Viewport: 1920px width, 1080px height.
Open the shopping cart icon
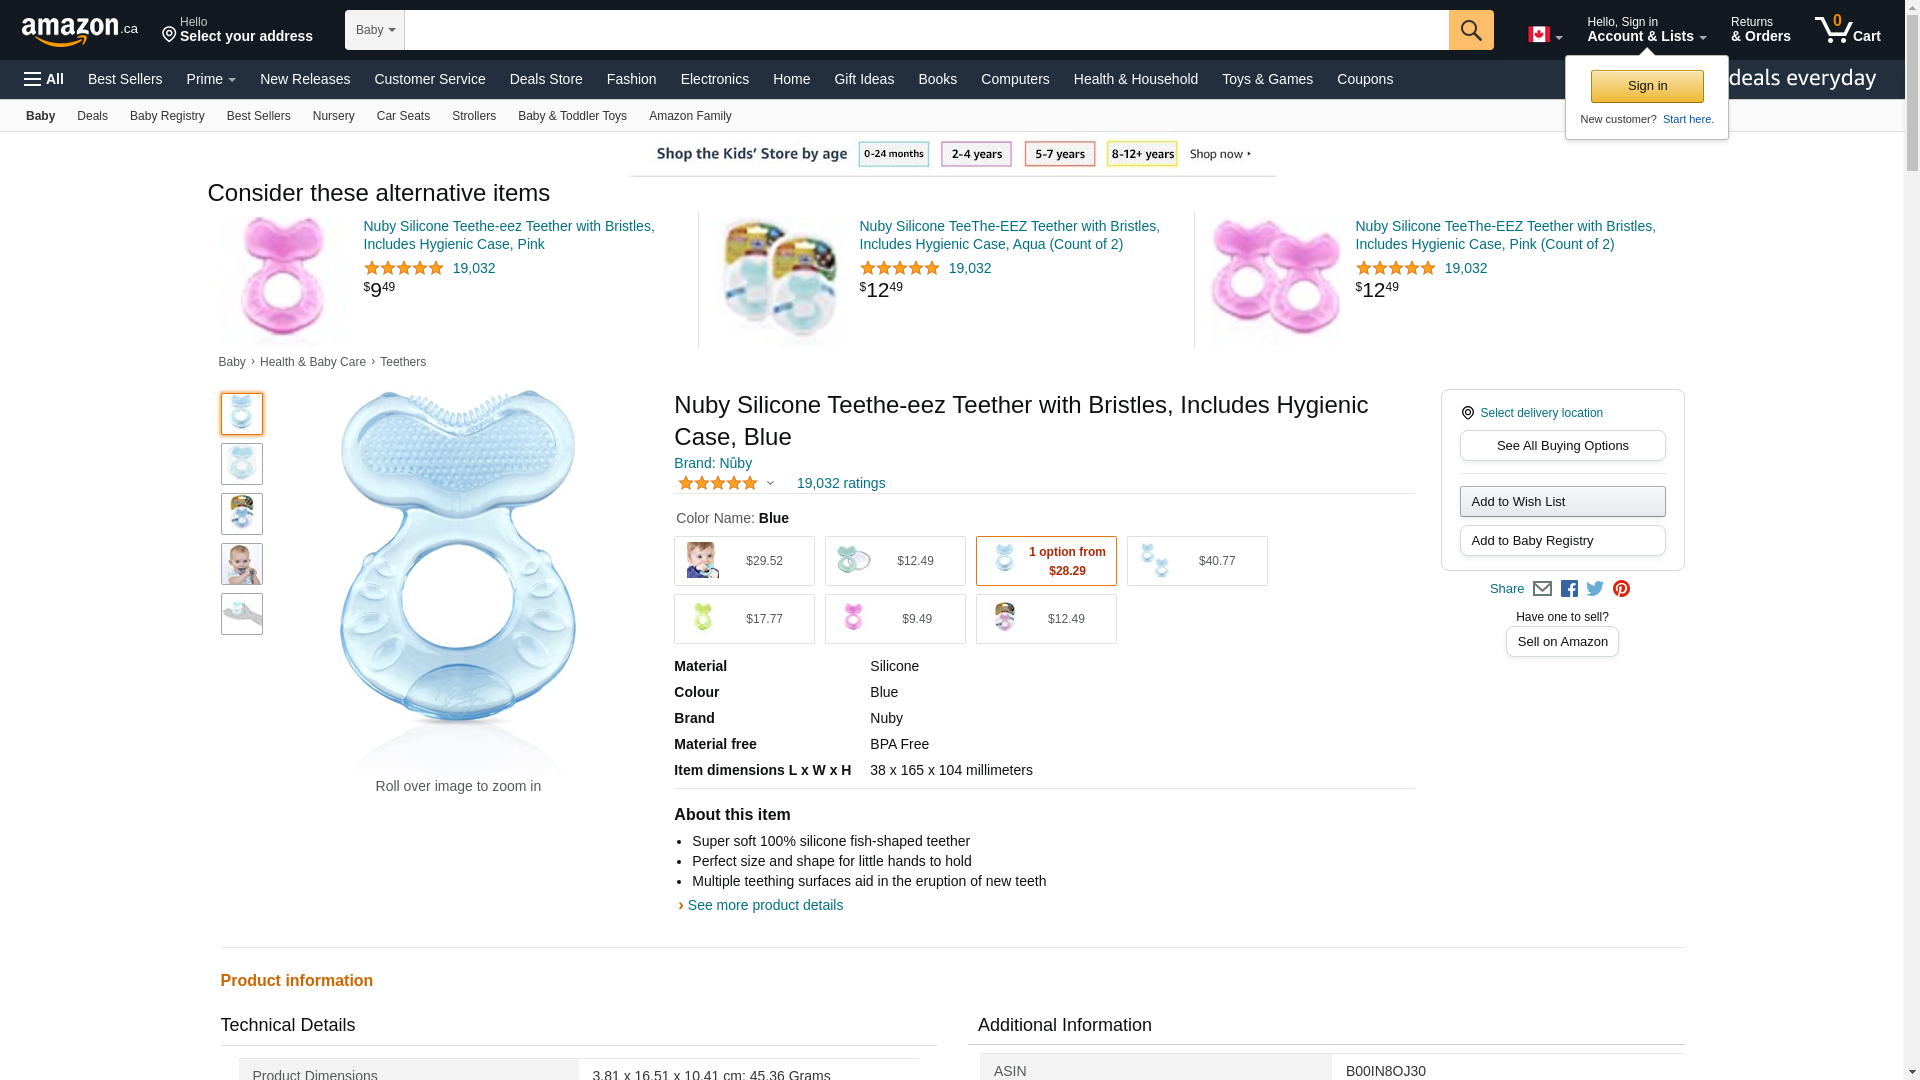point(1847,30)
